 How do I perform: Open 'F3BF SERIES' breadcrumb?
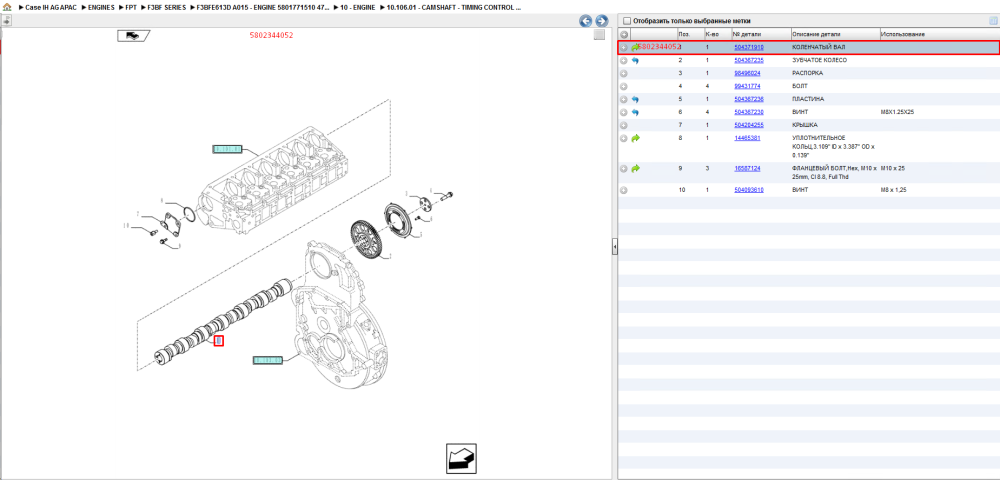point(166,7)
